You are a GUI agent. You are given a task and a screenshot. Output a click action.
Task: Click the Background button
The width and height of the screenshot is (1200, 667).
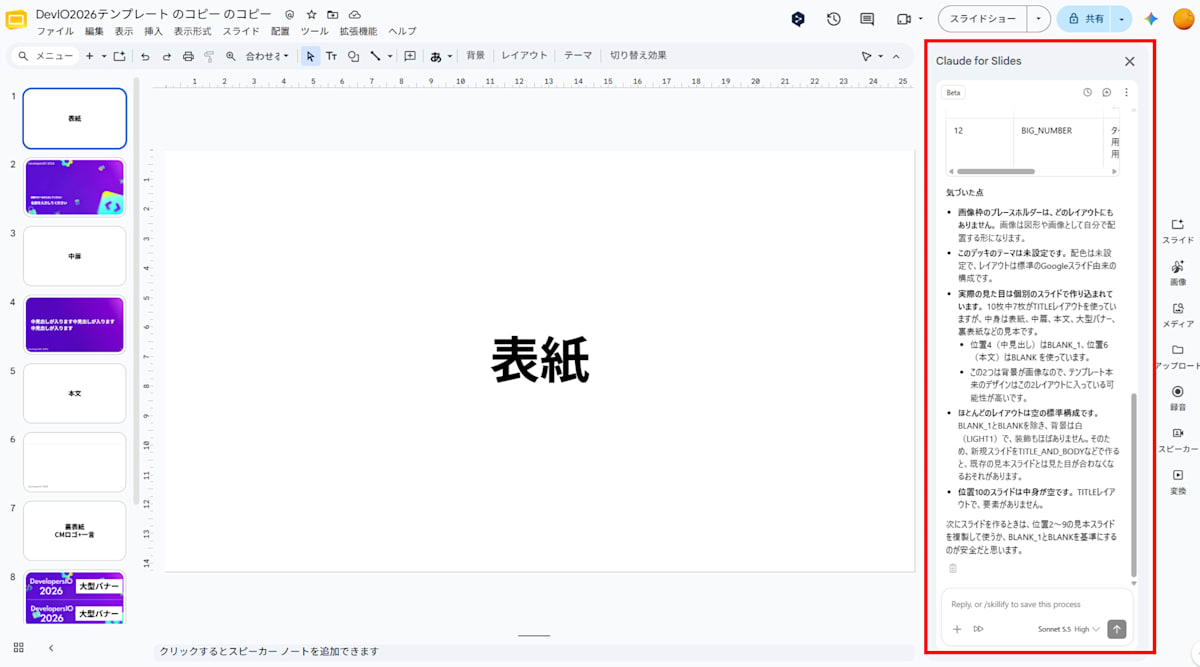pos(475,56)
